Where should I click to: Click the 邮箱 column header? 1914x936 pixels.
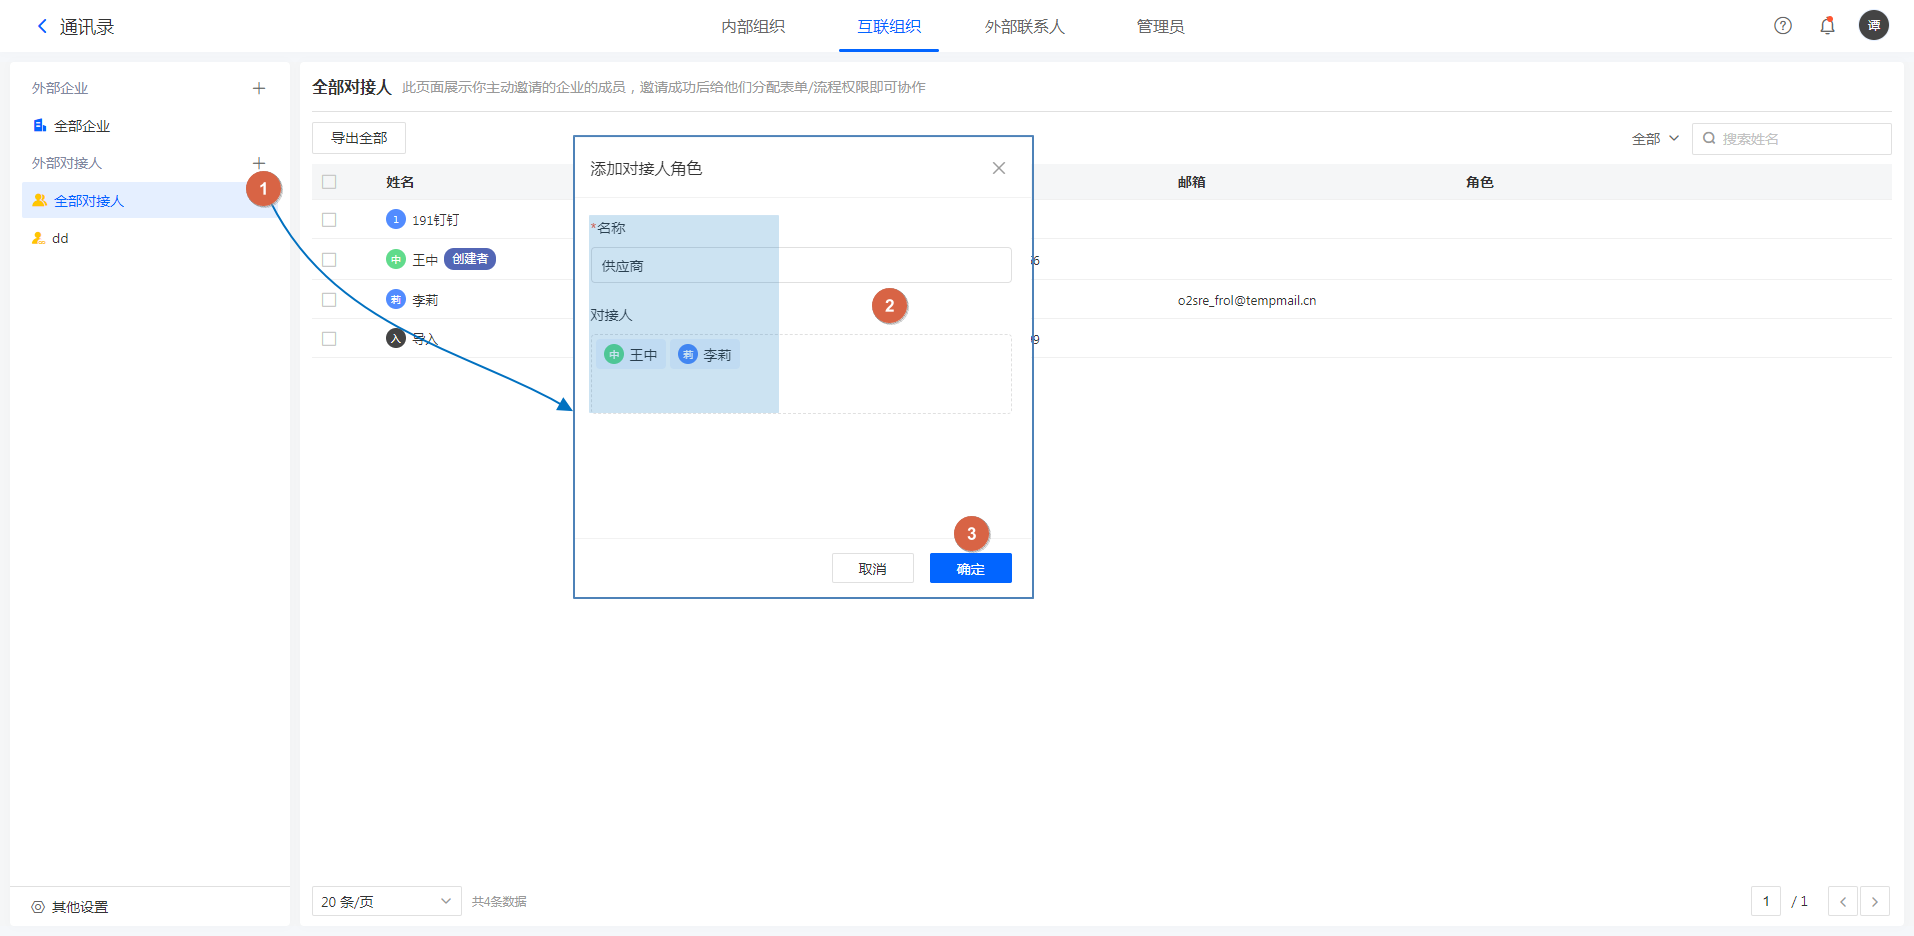(1191, 182)
